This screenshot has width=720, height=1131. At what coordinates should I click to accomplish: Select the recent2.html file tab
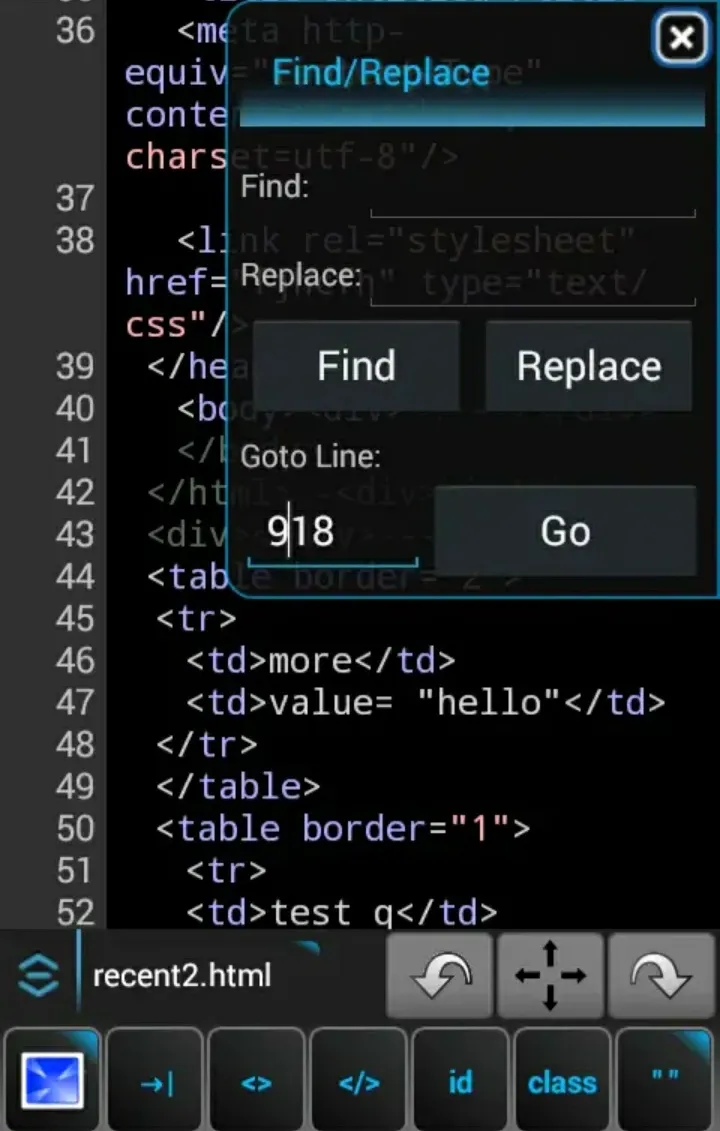pyautogui.click(x=182, y=975)
